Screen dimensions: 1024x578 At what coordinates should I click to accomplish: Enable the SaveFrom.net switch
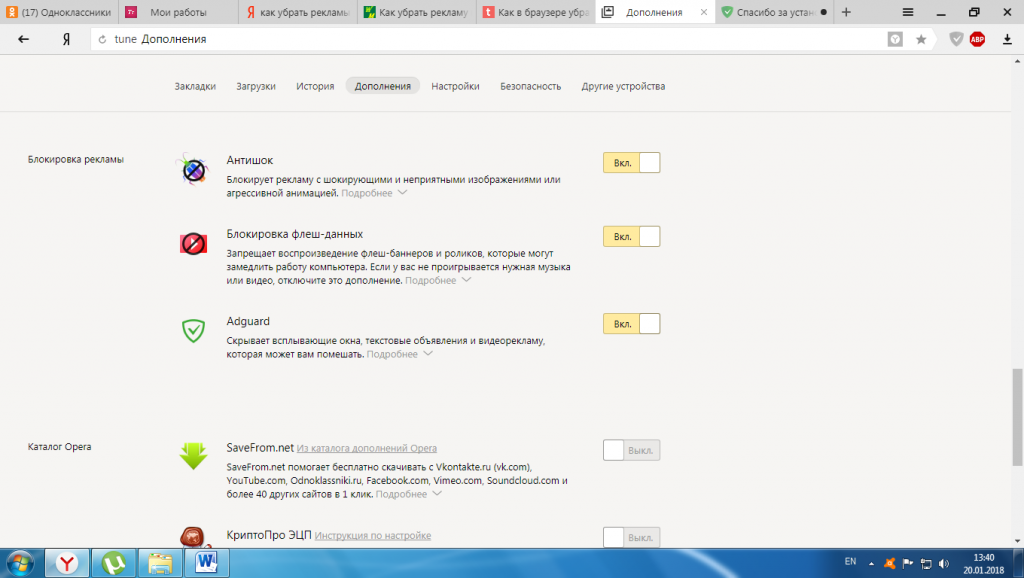coord(632,450)
